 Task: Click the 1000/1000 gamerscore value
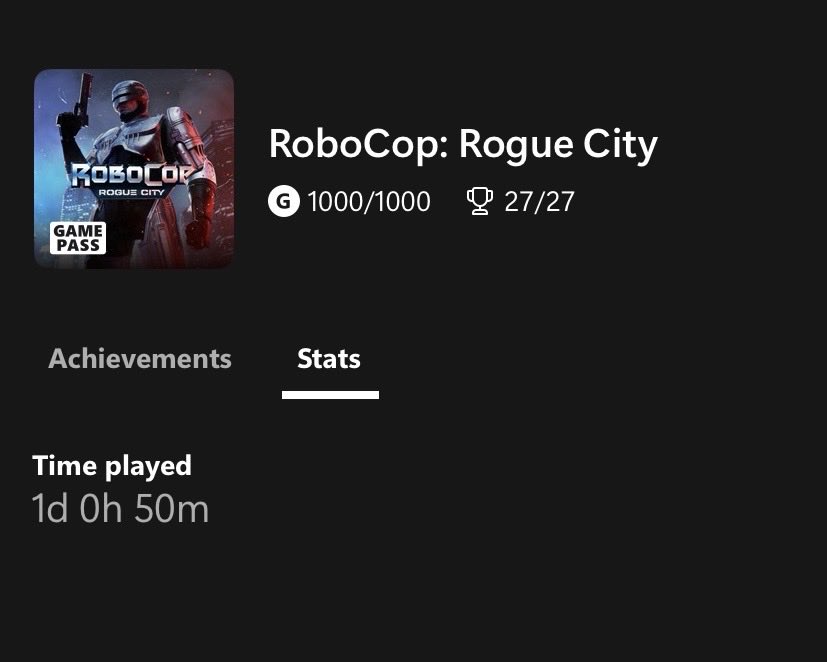click(369, 202)
